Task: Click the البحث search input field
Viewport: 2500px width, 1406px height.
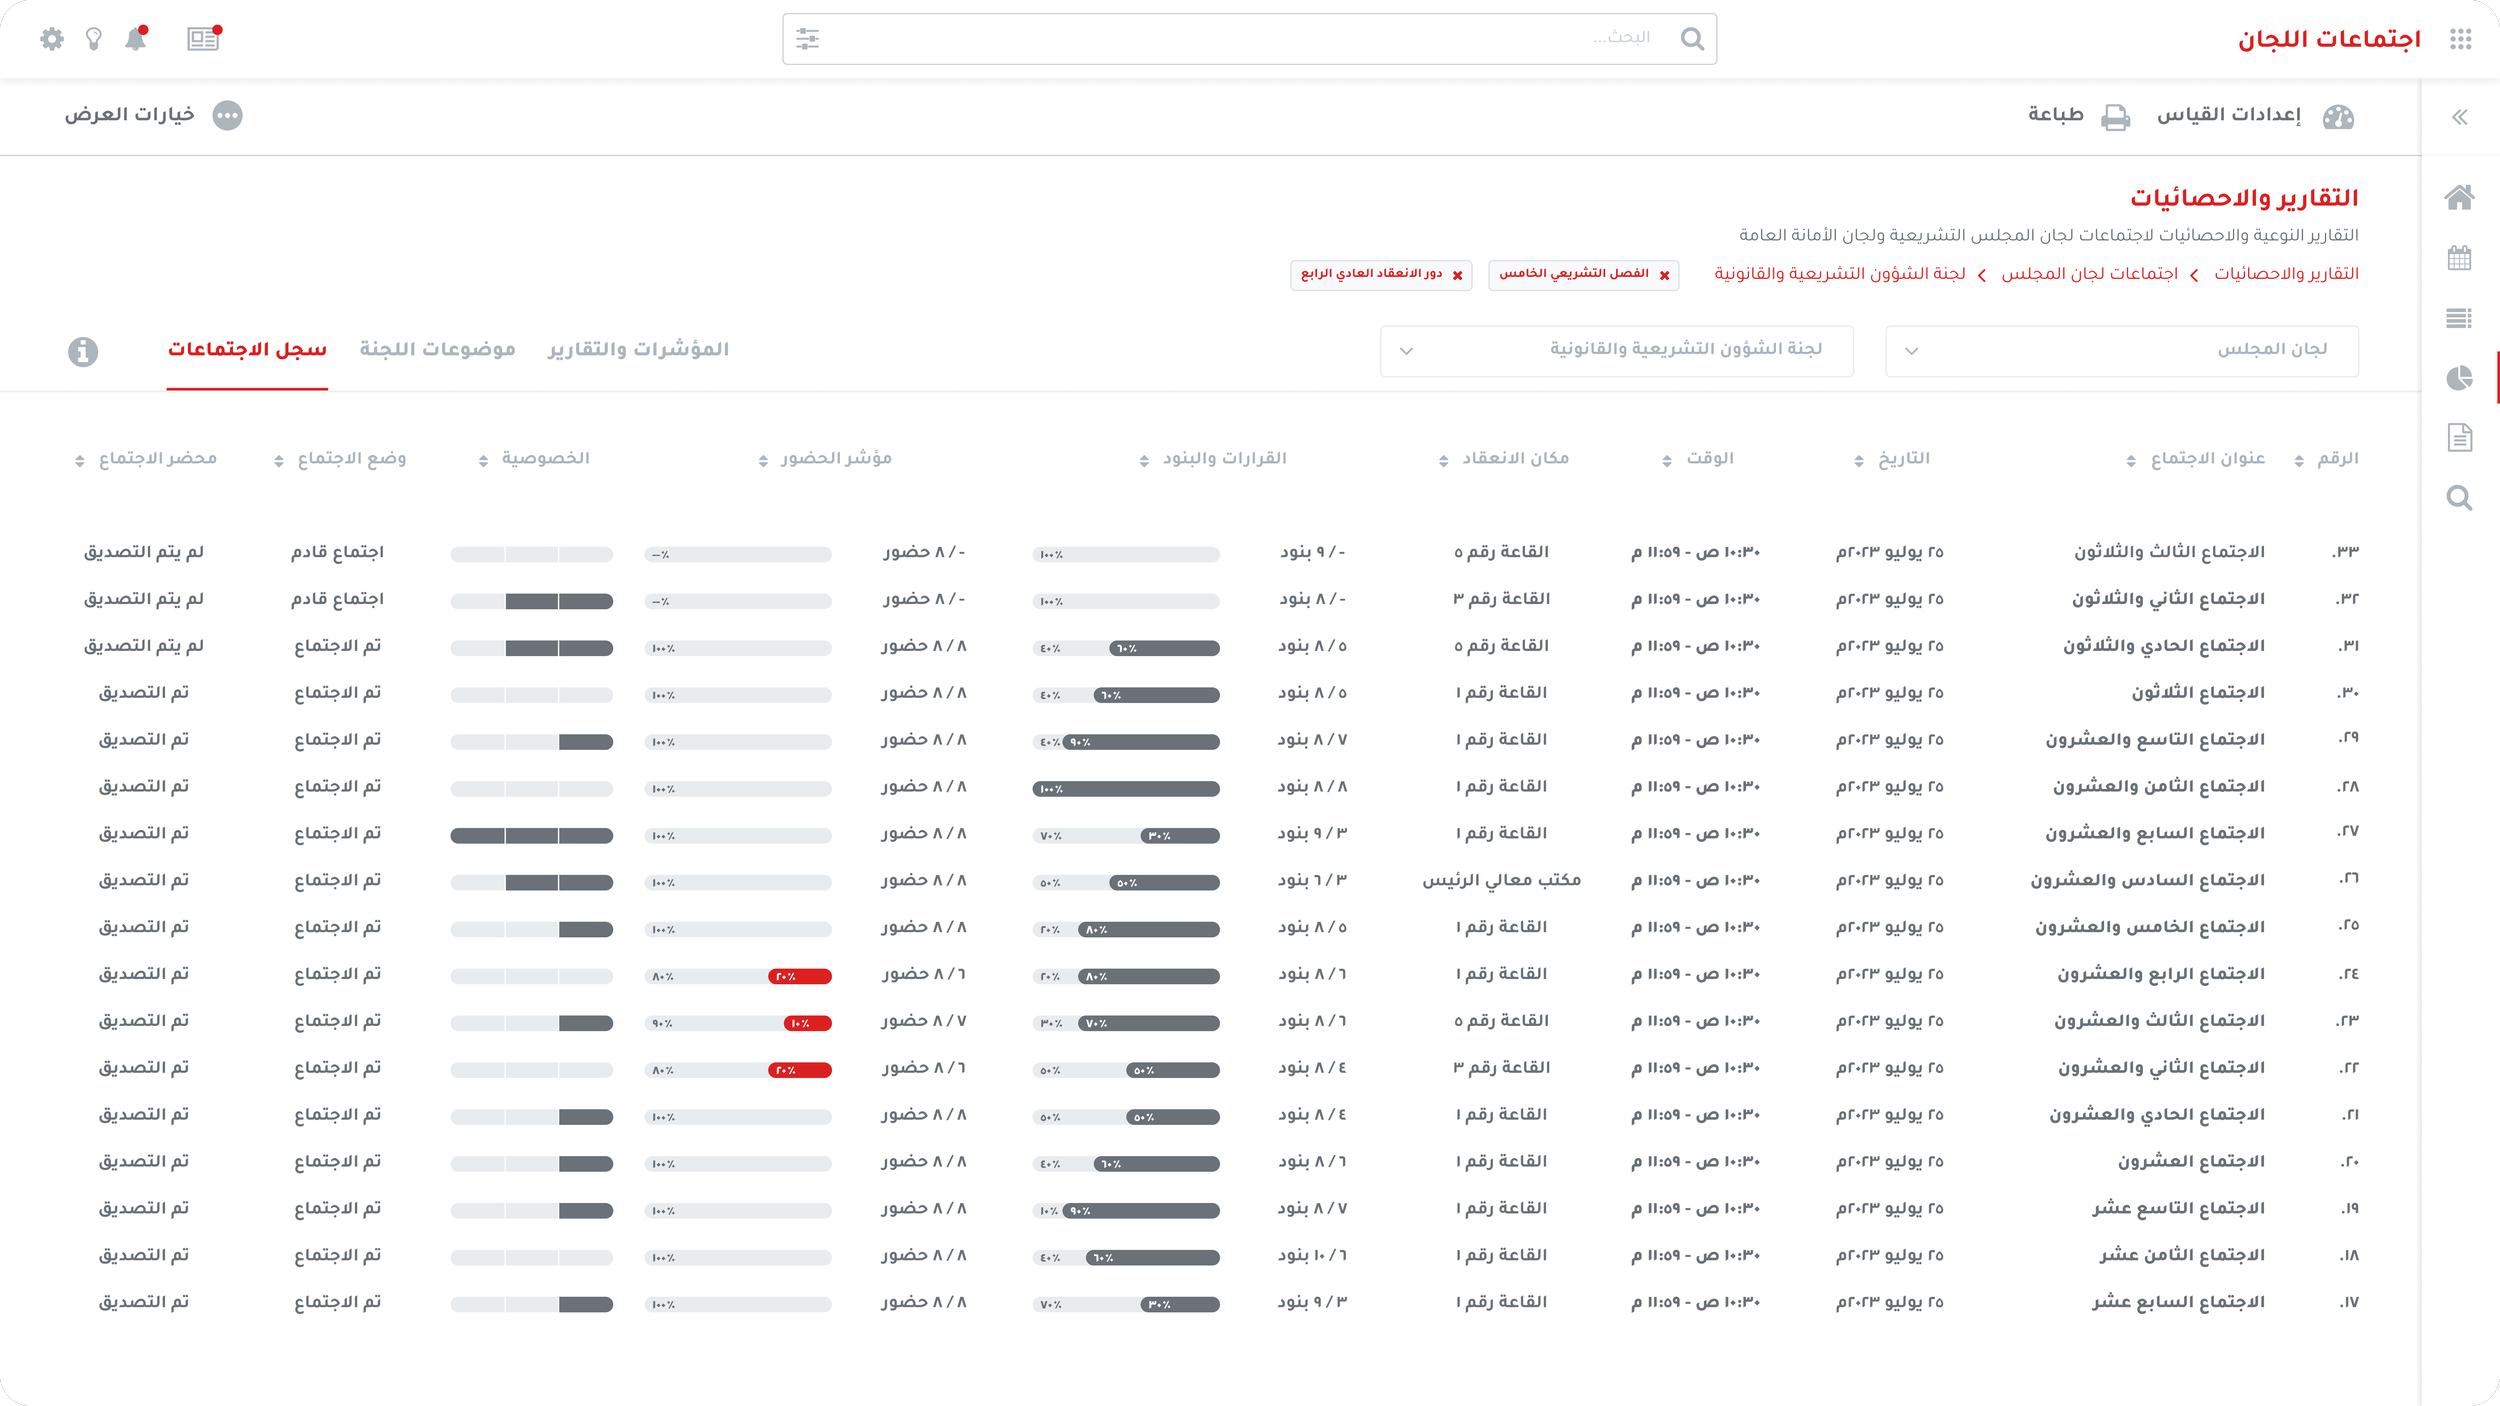Action: point(1250,39)
